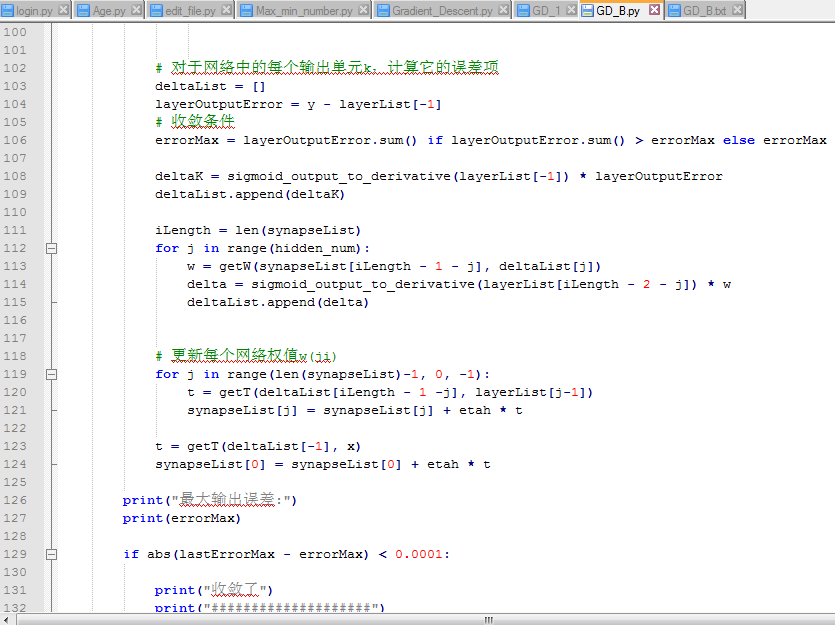835x625 pixels.
Task: Click 'lastErrorMax' on line 129
Action: pyautogui.click(x=227, y=554)
